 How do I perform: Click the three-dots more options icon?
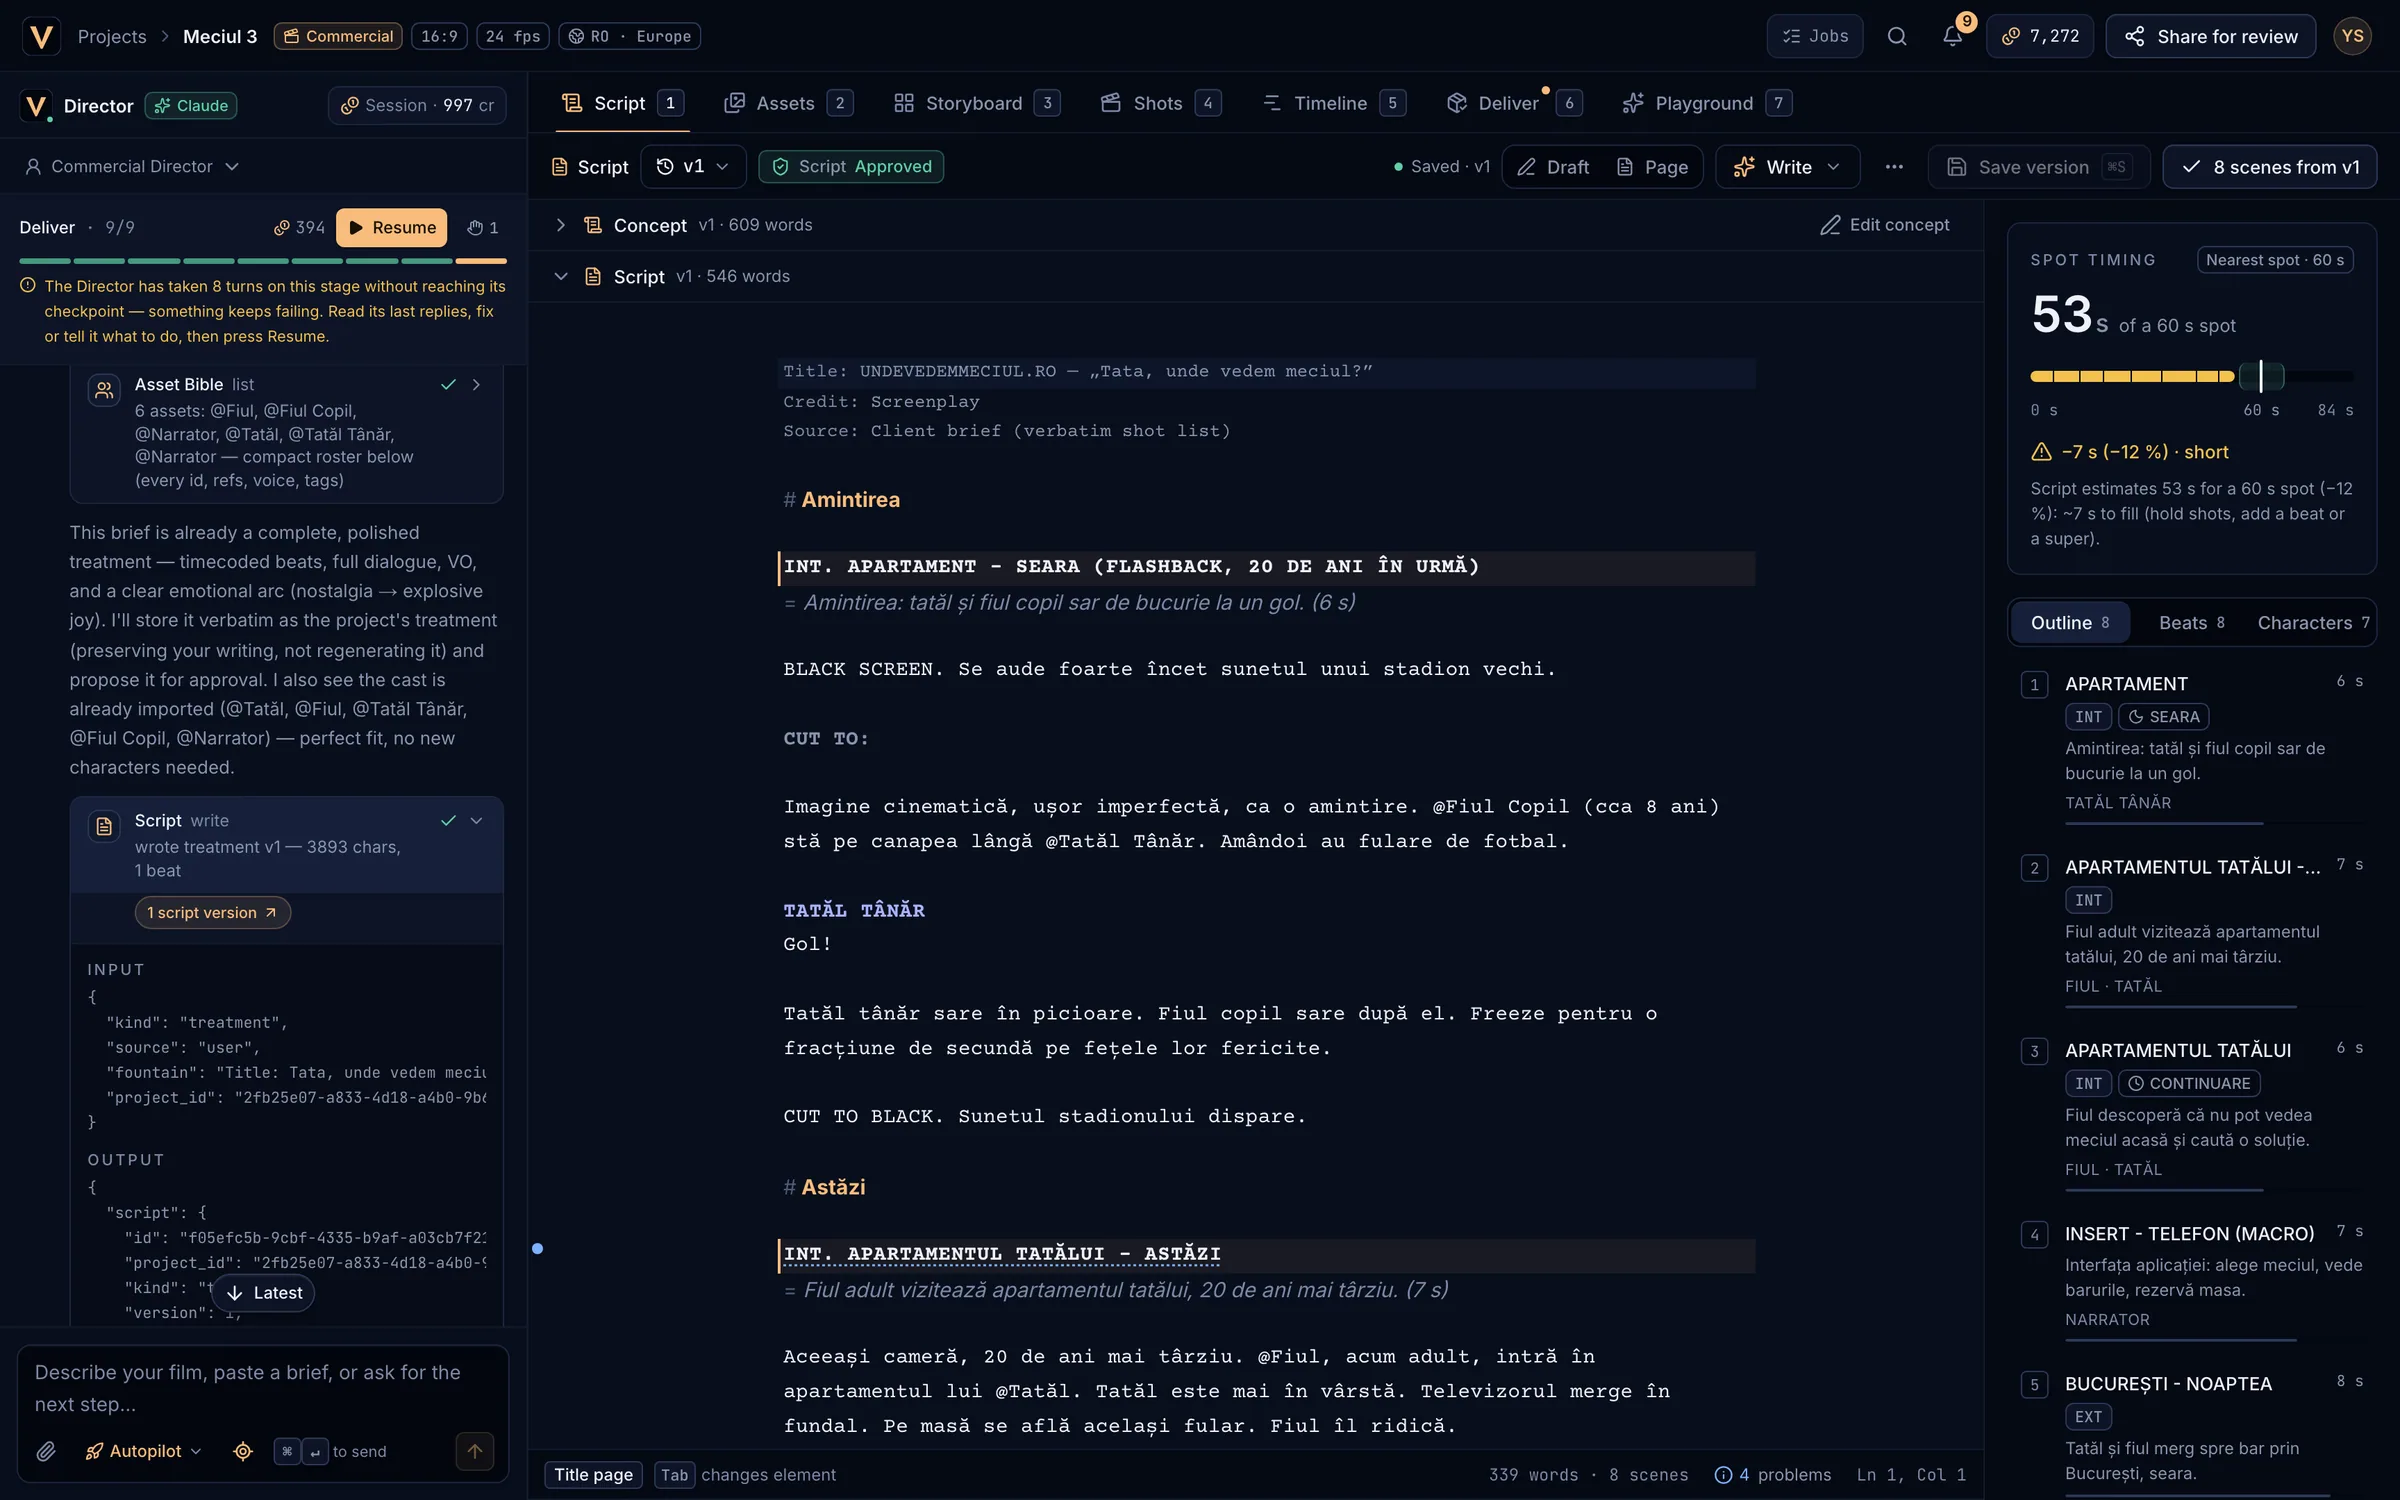pyautogui.click(x=1894, y=167)
